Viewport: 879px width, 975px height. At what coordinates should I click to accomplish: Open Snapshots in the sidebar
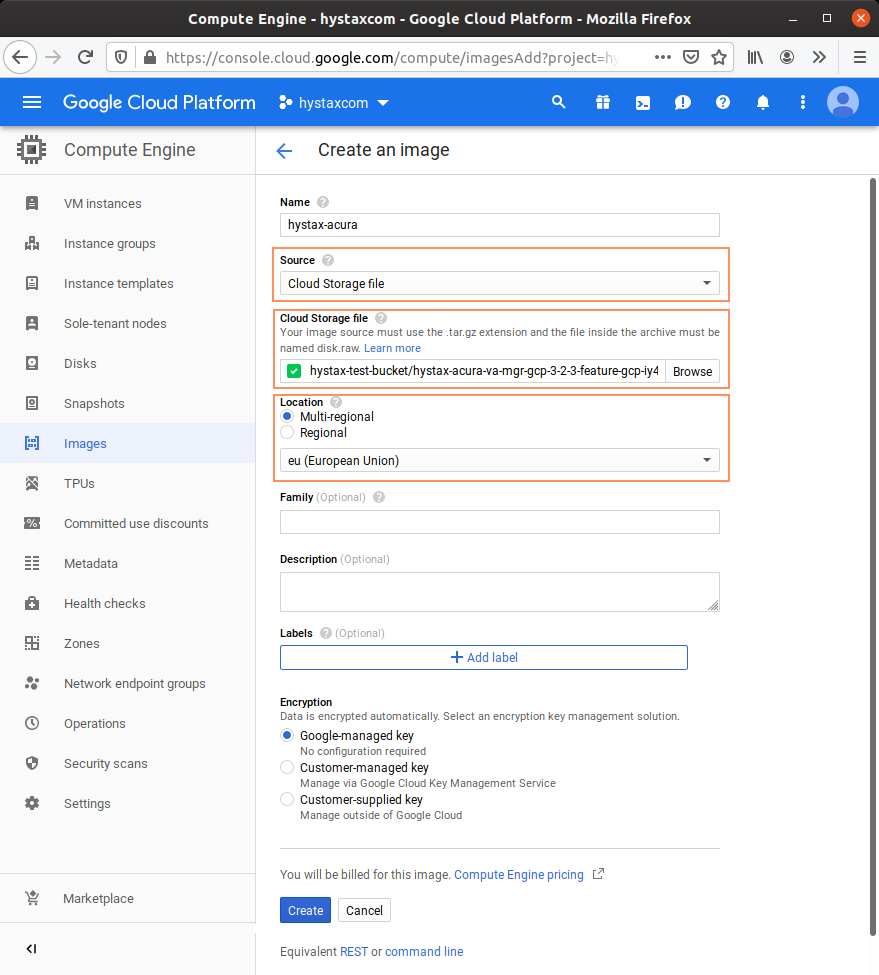tap(94, 404)
